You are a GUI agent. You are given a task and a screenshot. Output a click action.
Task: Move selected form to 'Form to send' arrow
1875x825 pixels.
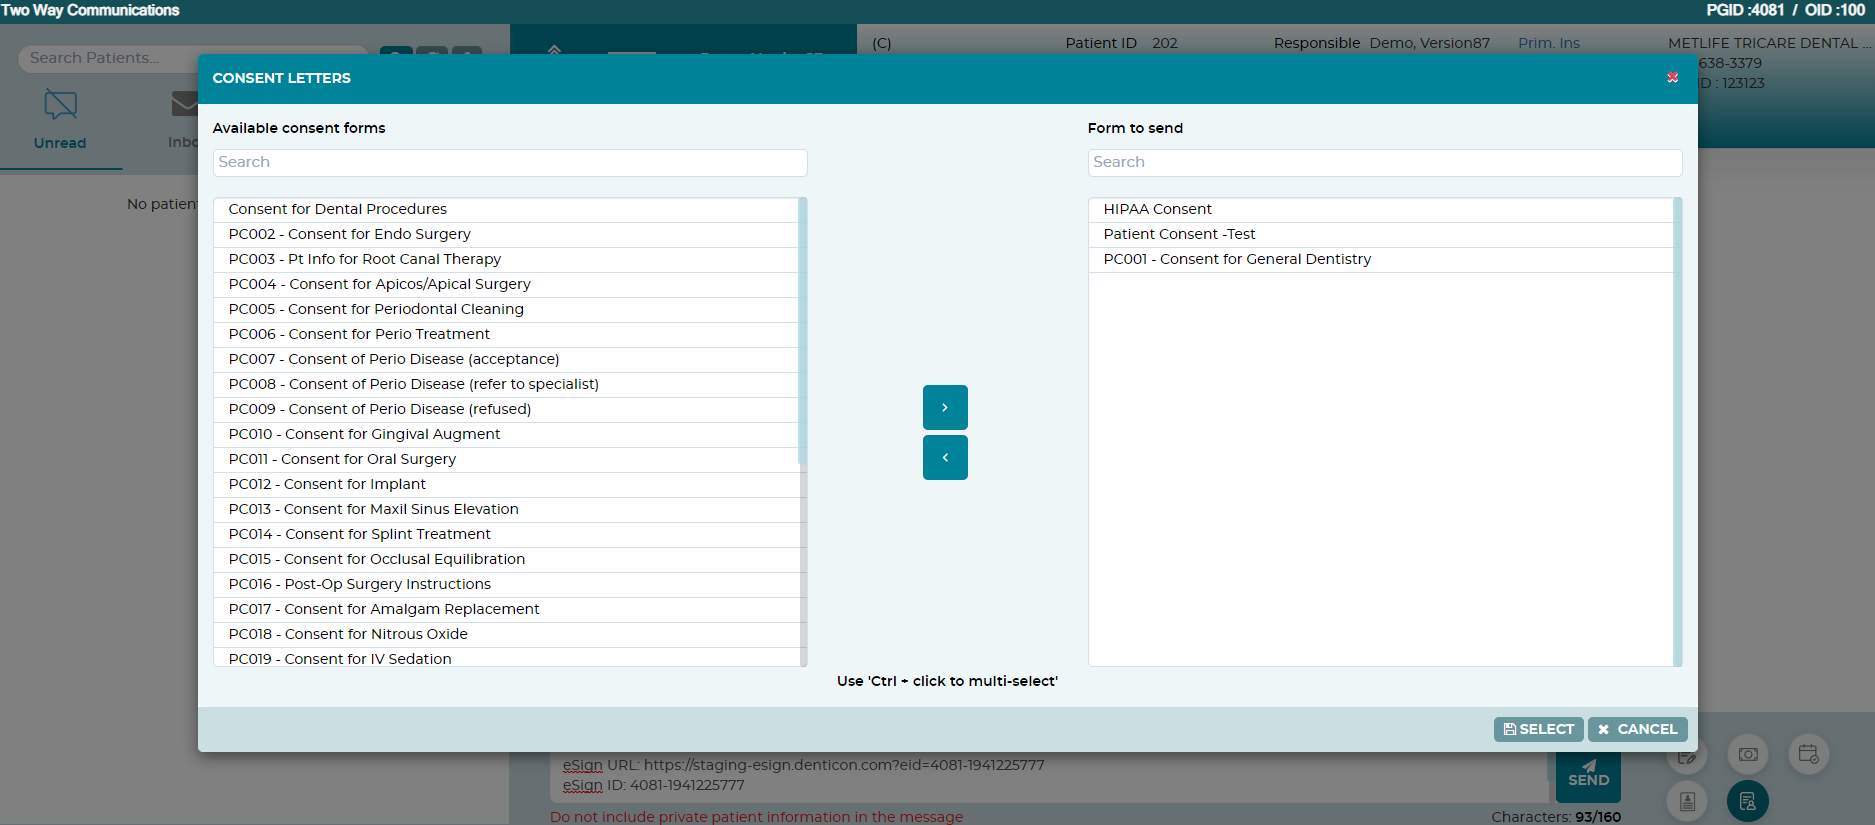pos(945,407)
